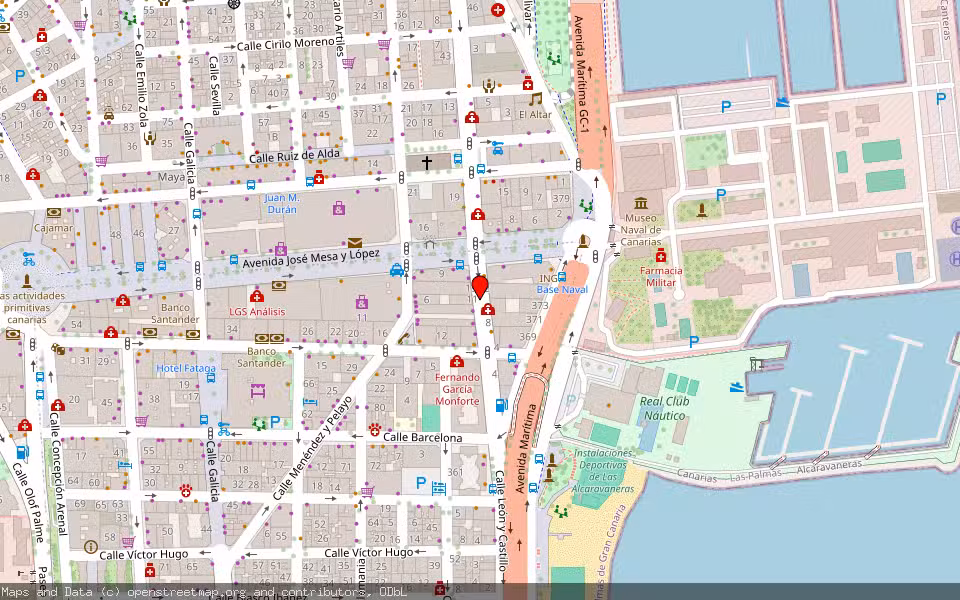Screen dimensions: 960x600
Task: Click the monument icon at the roundabout
Action: (x=583, y=241)
